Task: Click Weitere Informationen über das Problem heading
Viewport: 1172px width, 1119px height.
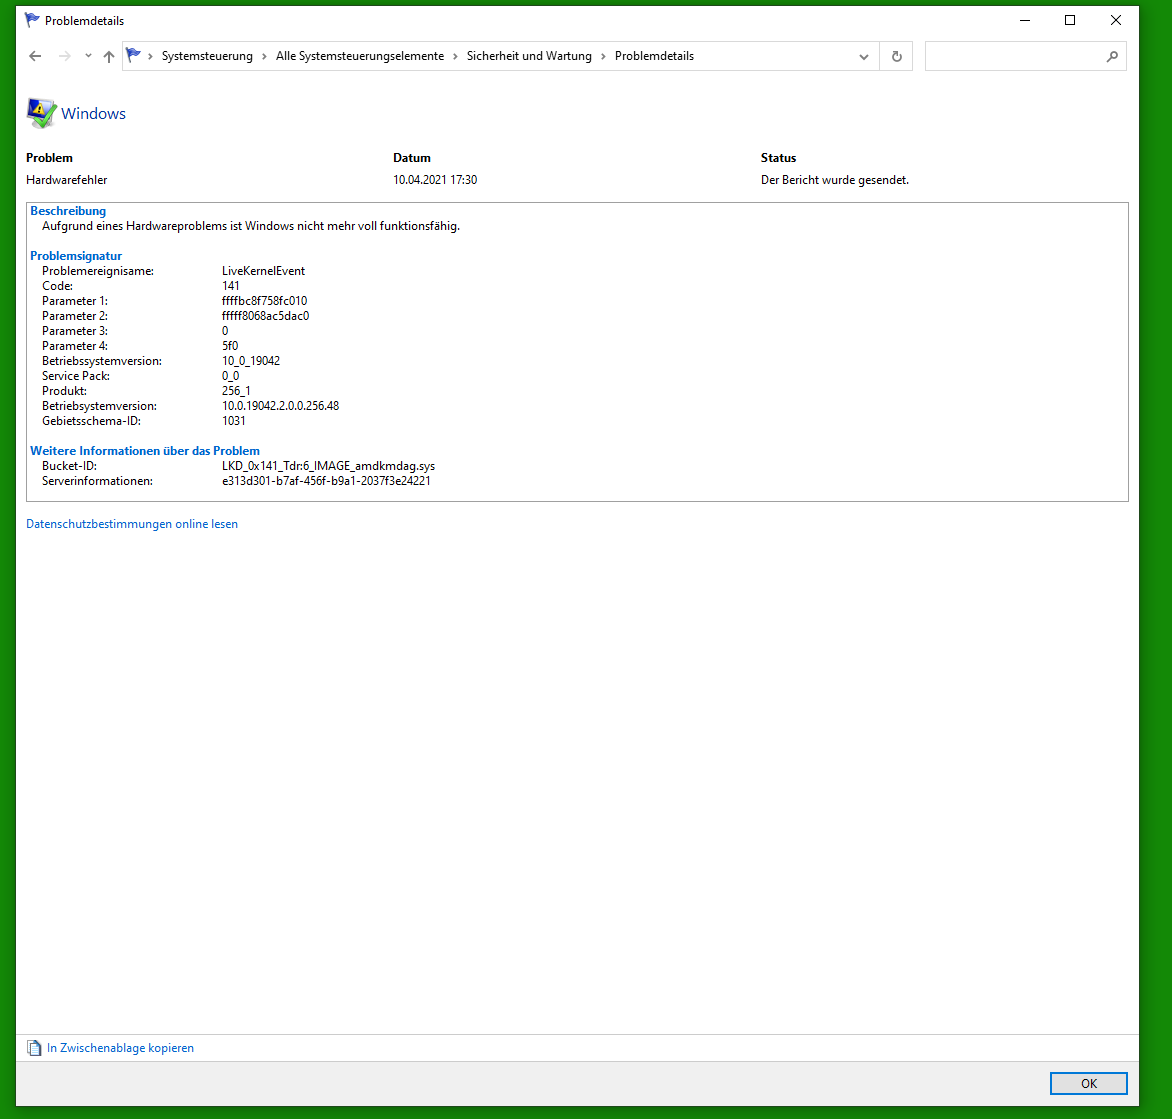Action: tap(145, 451)
